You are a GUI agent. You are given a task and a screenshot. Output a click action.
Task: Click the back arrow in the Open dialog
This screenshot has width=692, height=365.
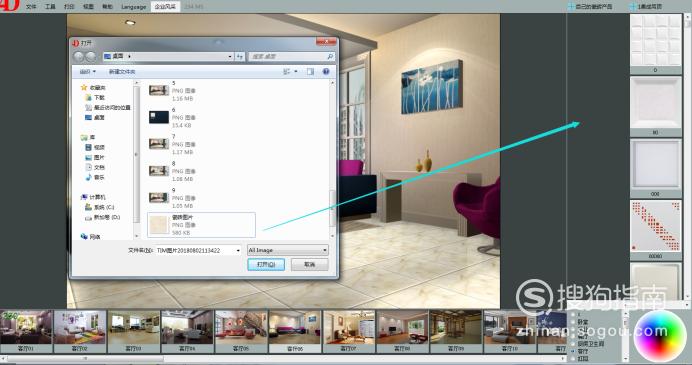tap(78, 56)
